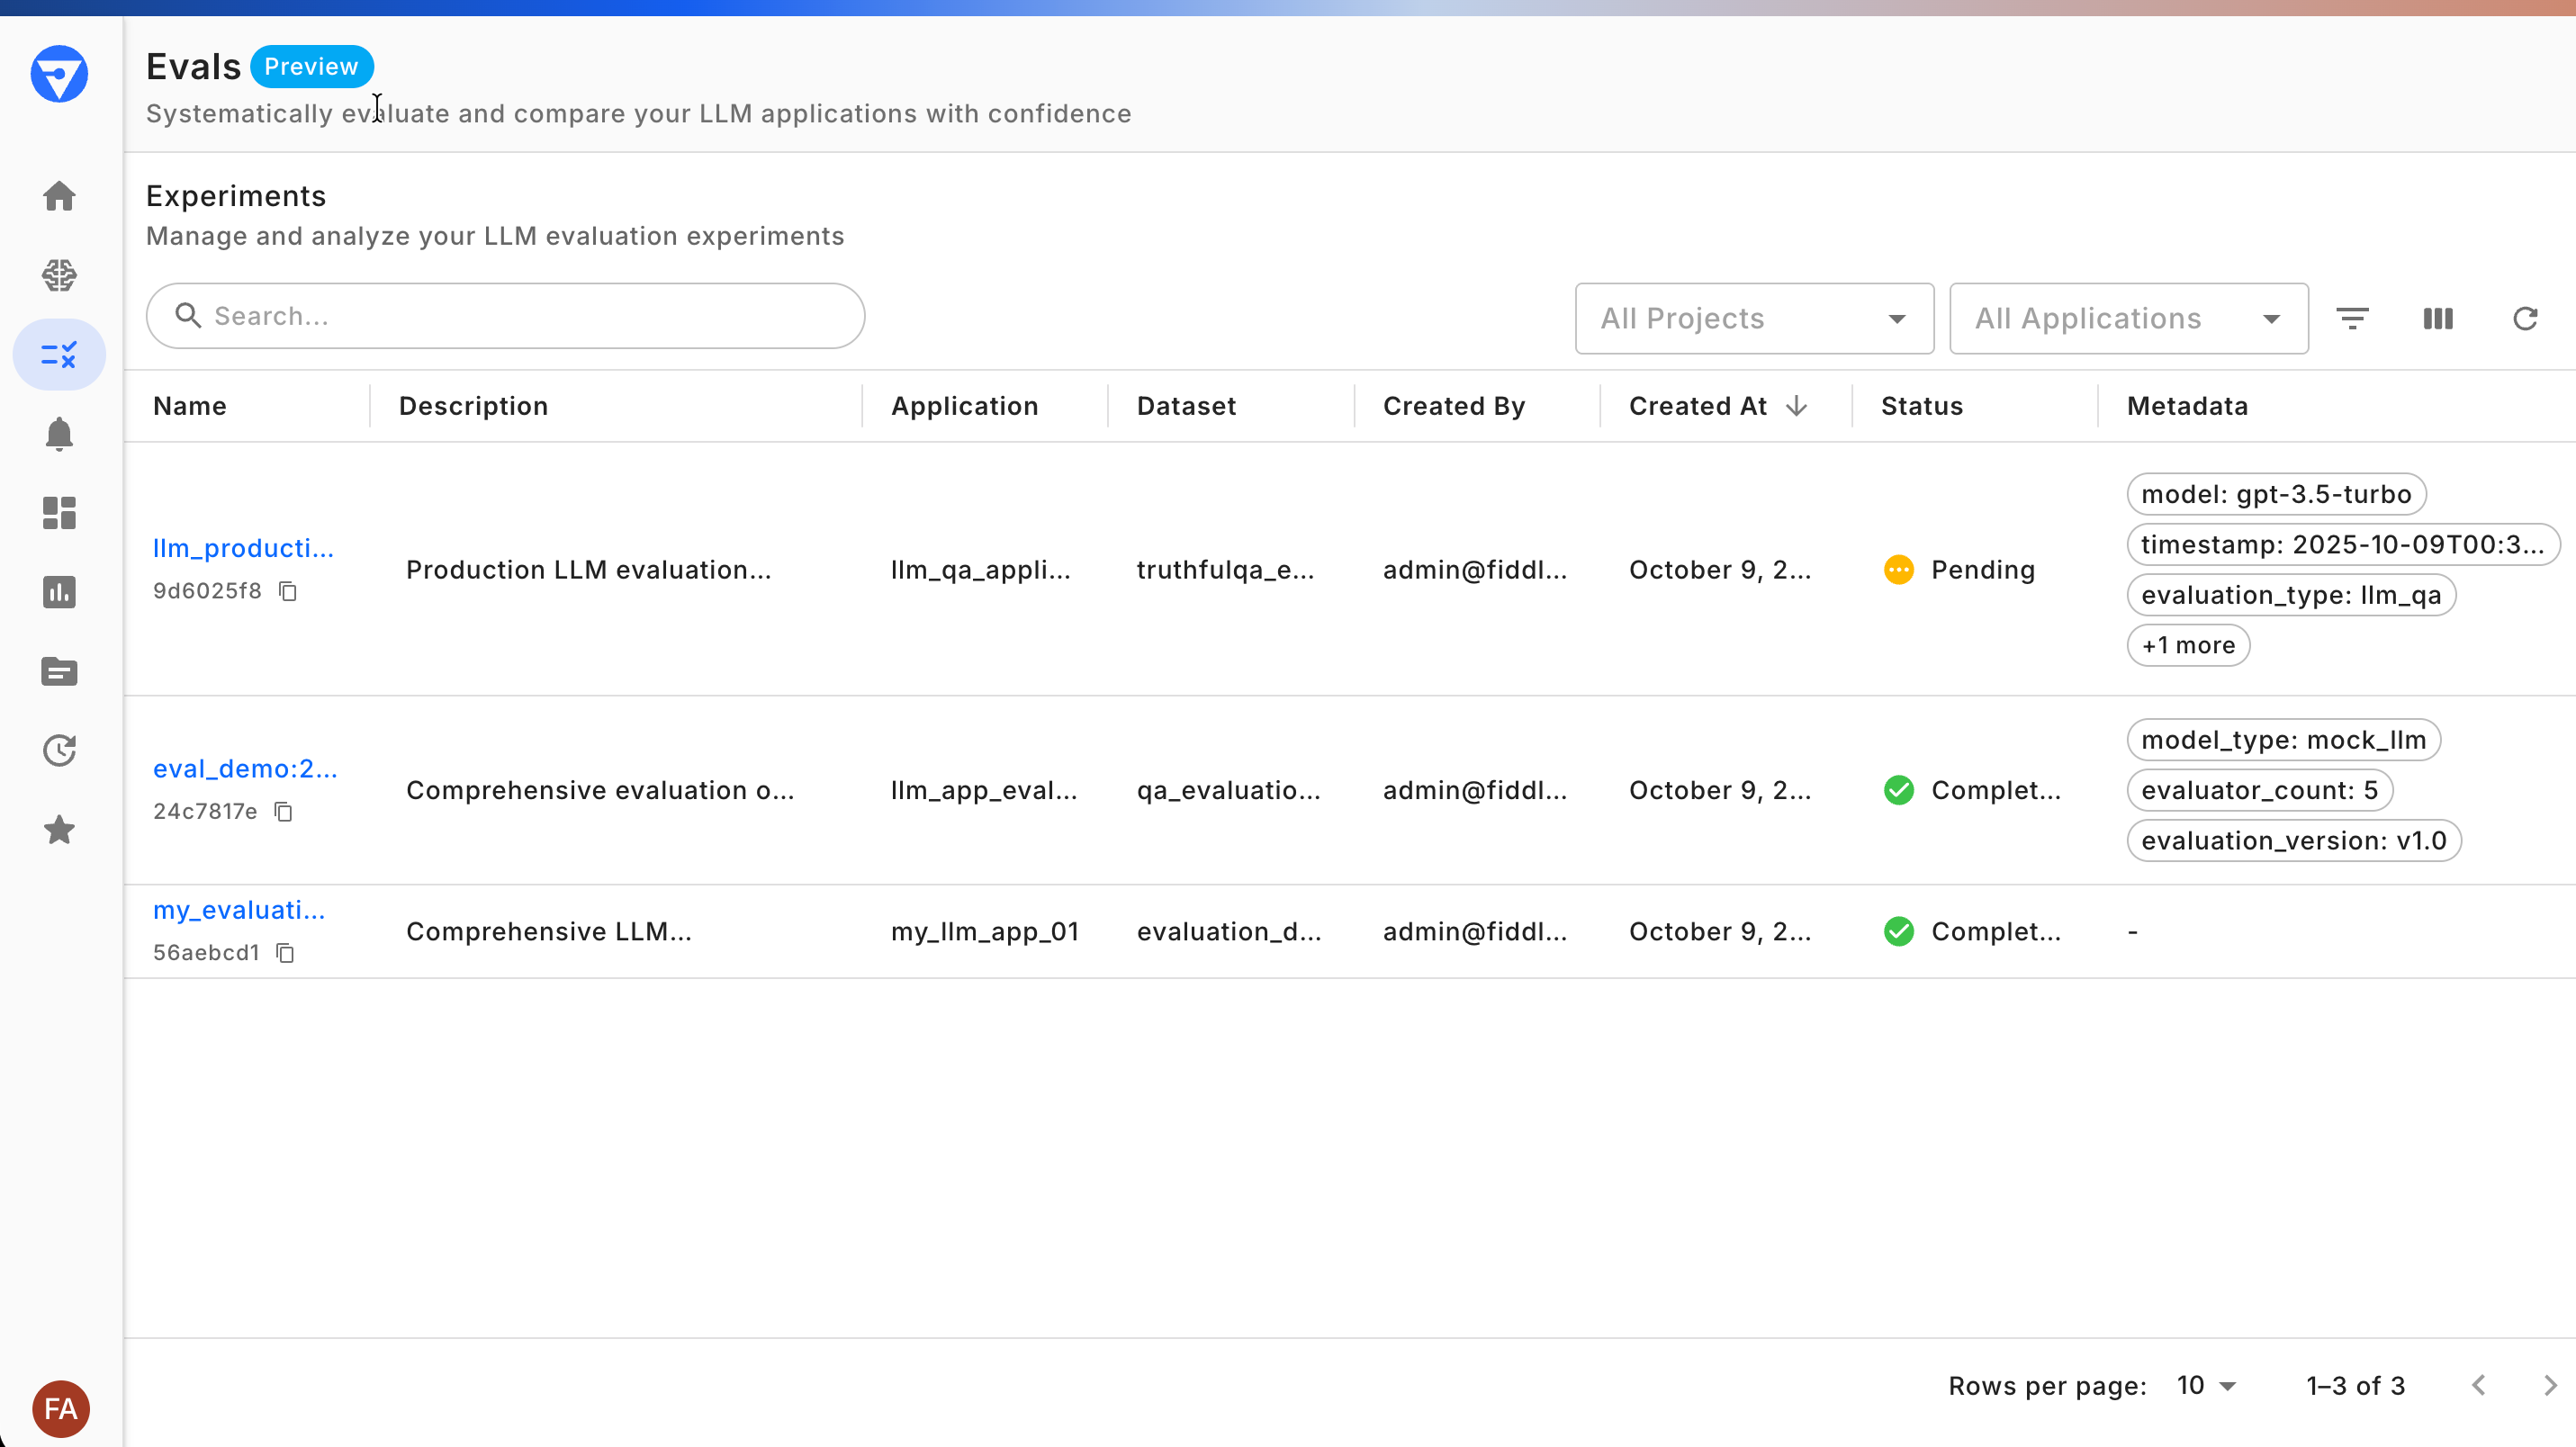The height and width of the screenshot is (1447, 2576).
Task: Copy the 9d6025f8 experiment ID
Action: (289, 590)
